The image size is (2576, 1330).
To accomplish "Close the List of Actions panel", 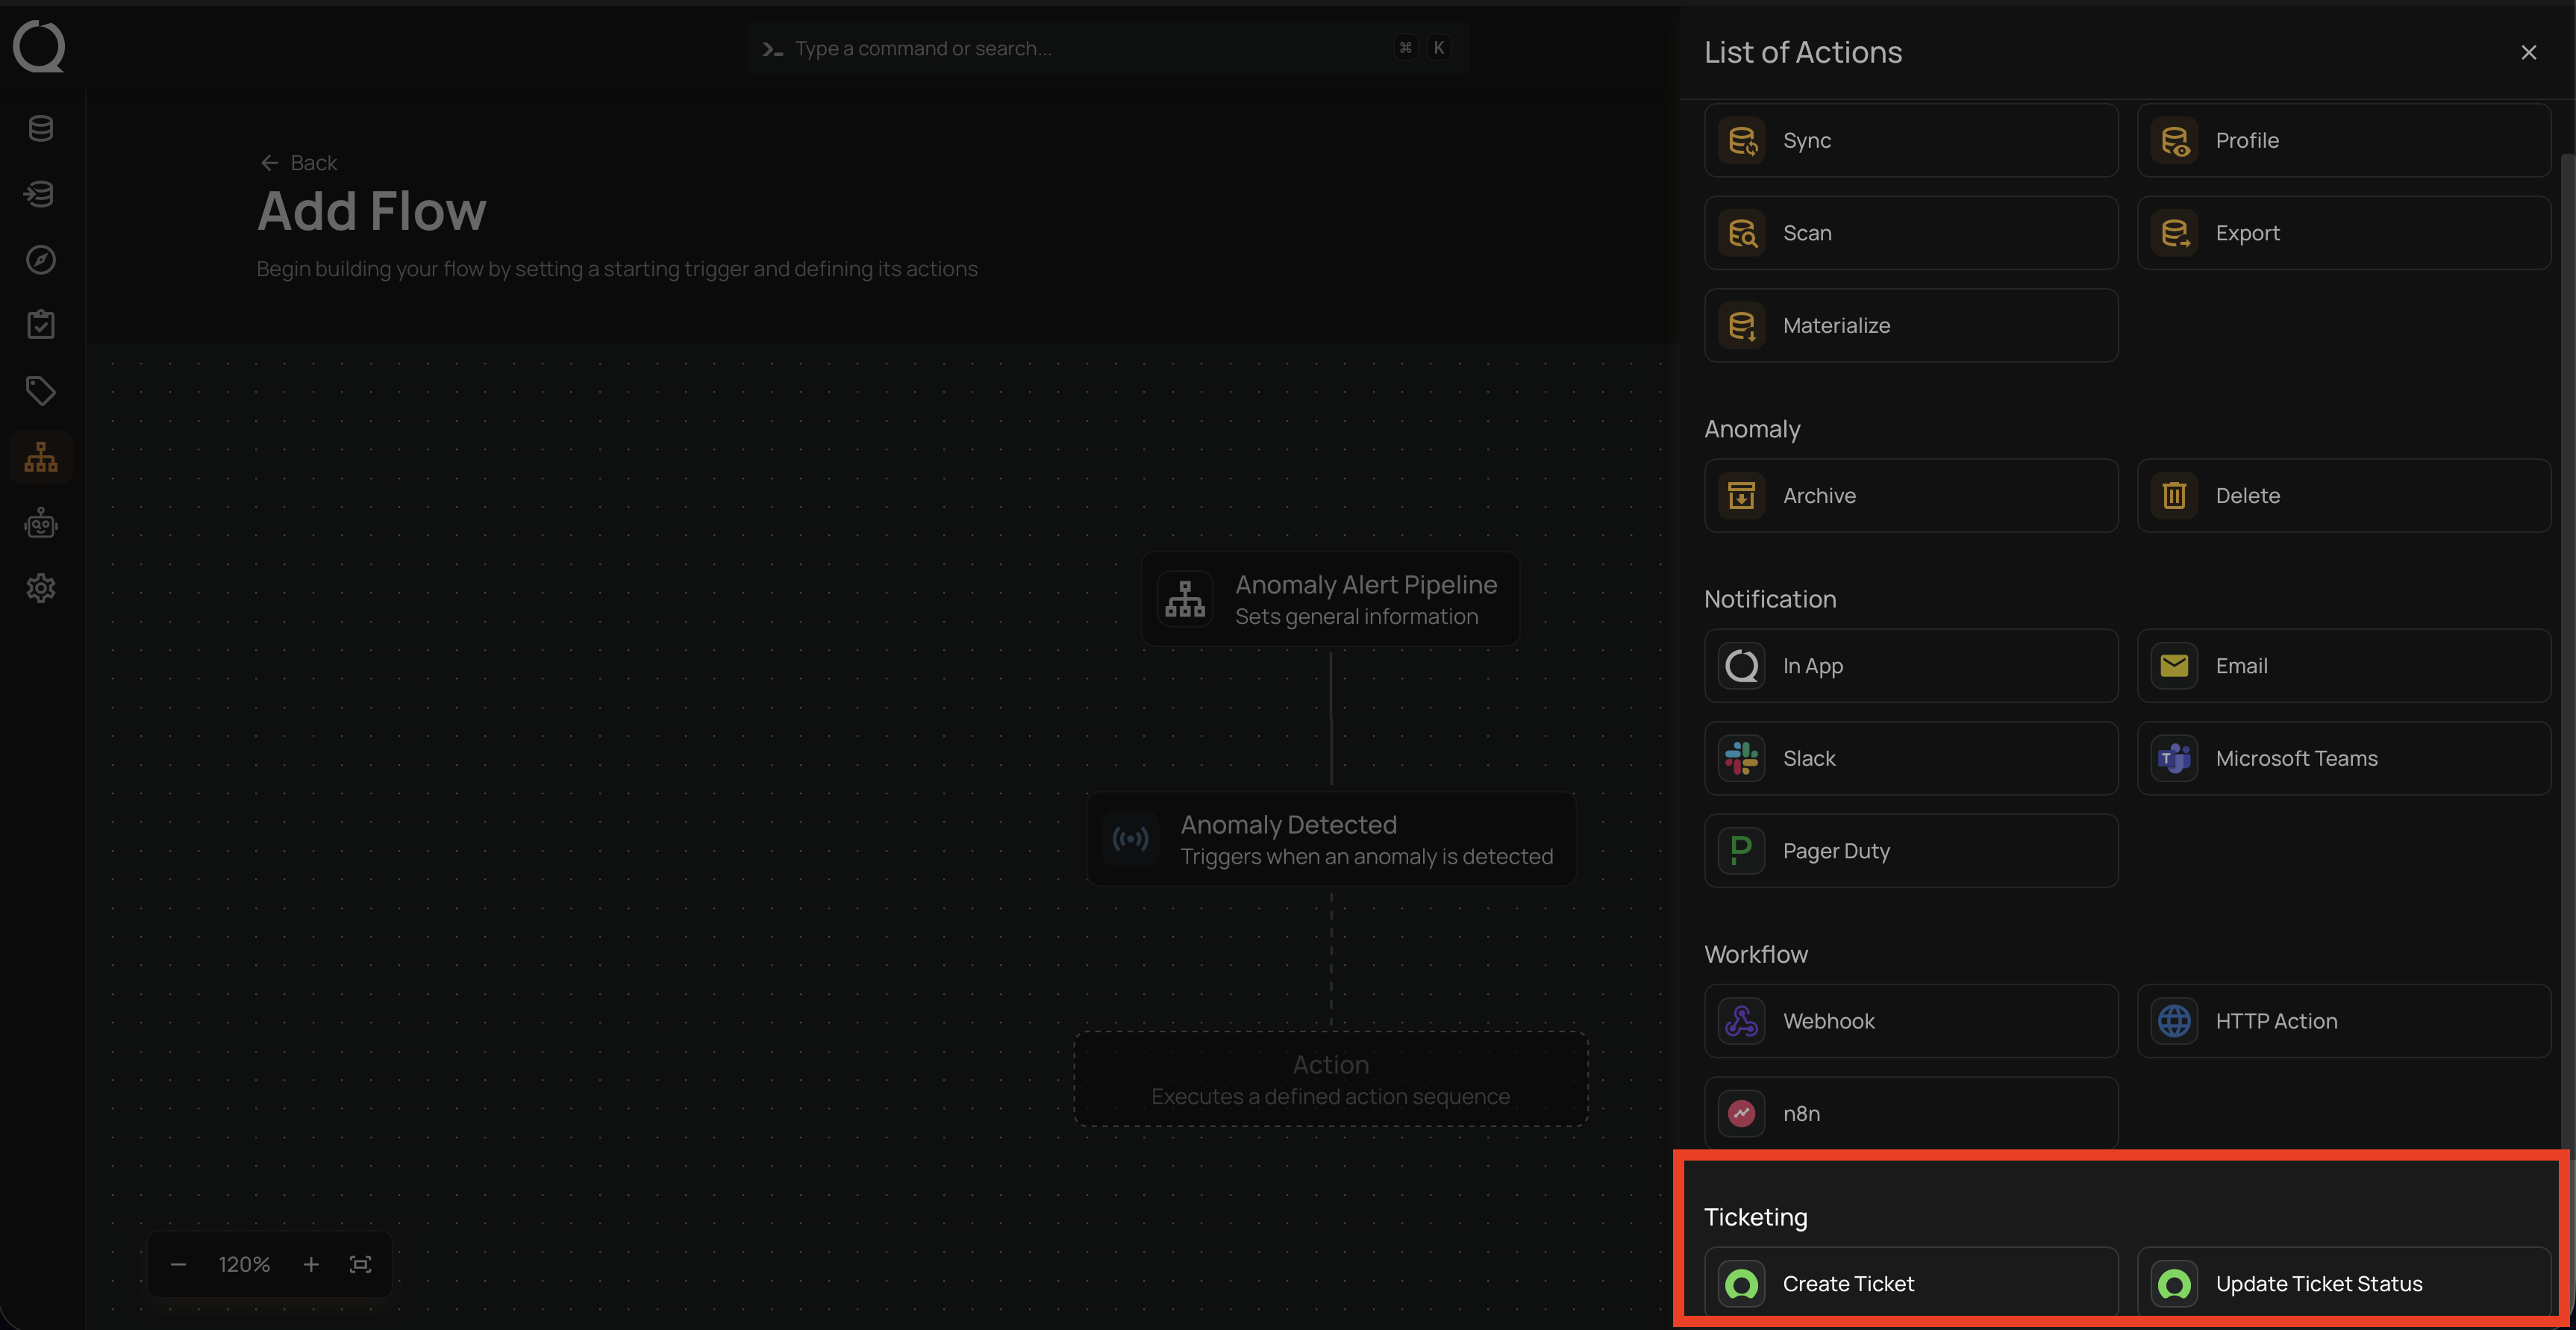I will pos(2528,53).
